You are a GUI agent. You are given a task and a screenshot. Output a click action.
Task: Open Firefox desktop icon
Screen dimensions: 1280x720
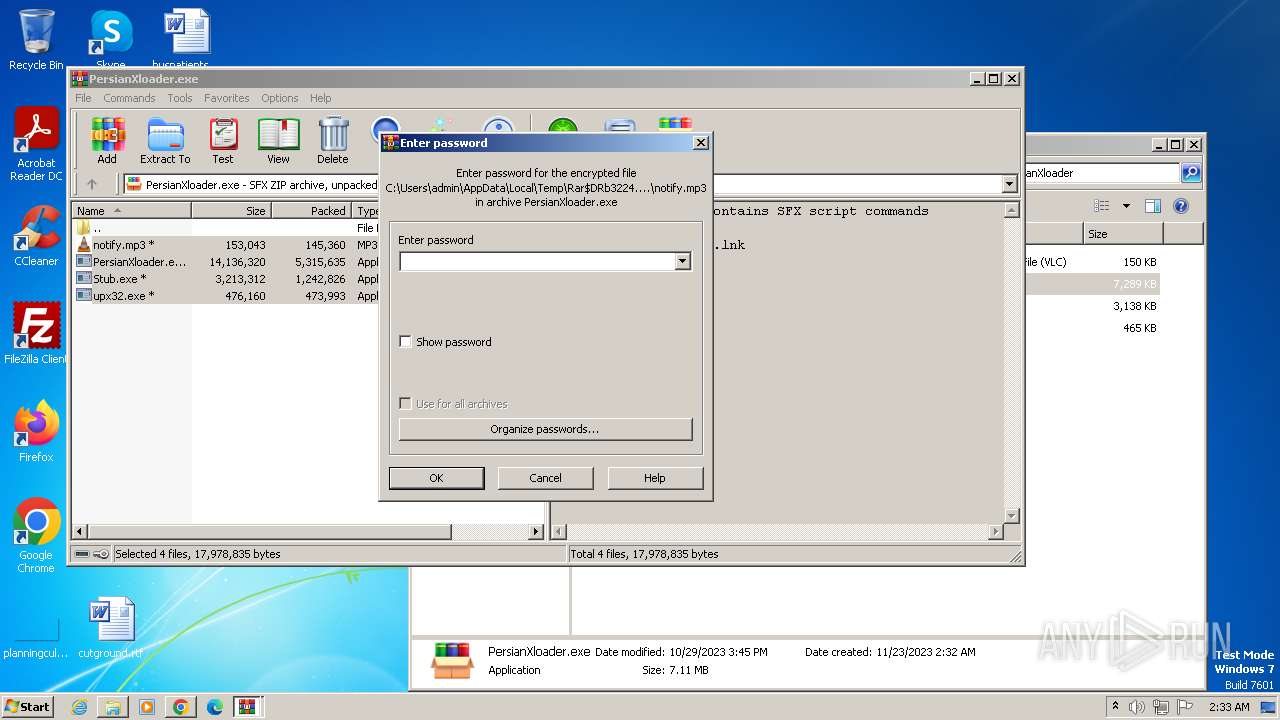click(x=36, y=432)
